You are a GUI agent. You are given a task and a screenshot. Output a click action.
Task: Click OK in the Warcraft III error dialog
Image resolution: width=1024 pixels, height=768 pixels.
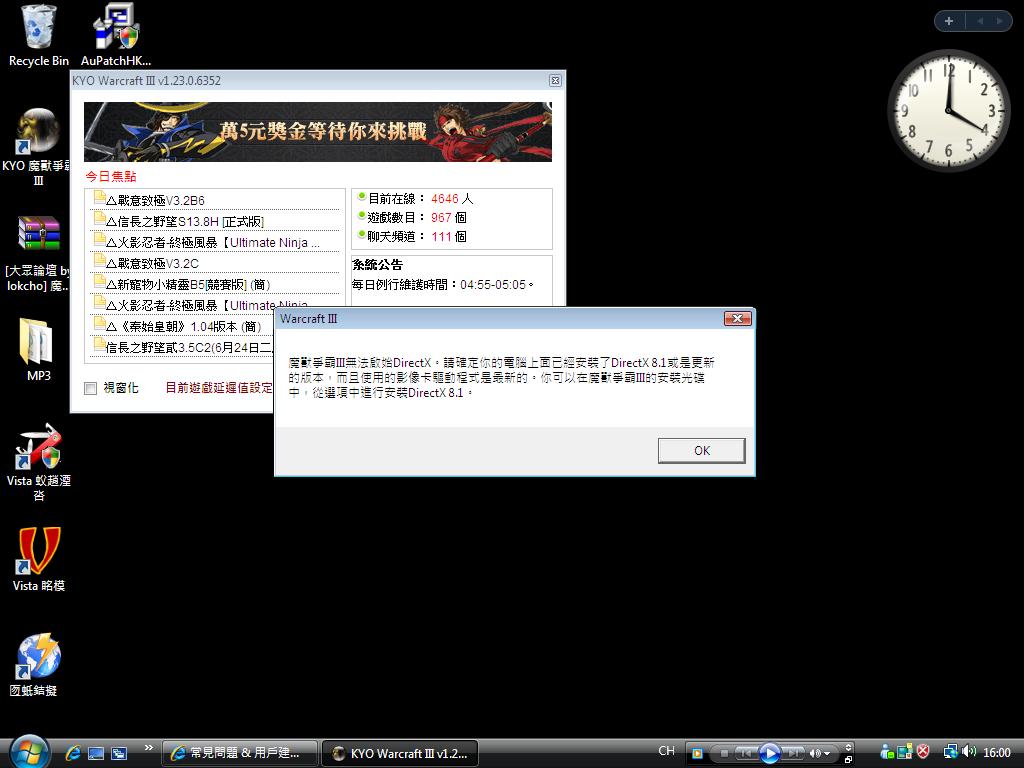(x=701, y=451)
